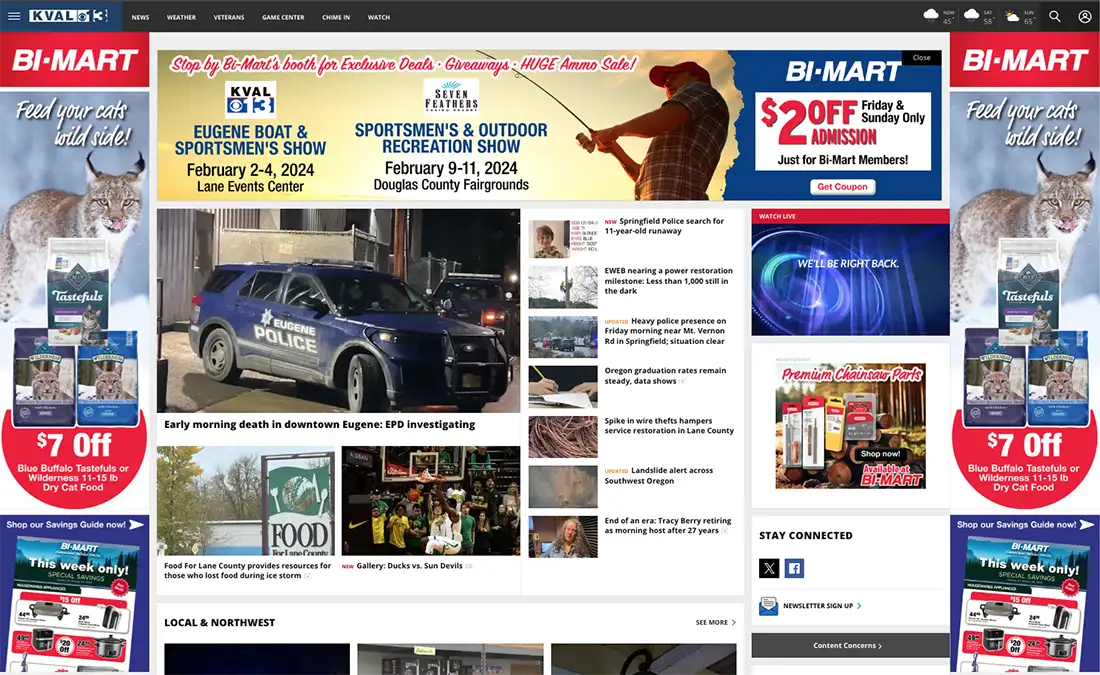Click the Sunday partly sunny forecast icon
1100x675 pixels.
click(1012, 15)
